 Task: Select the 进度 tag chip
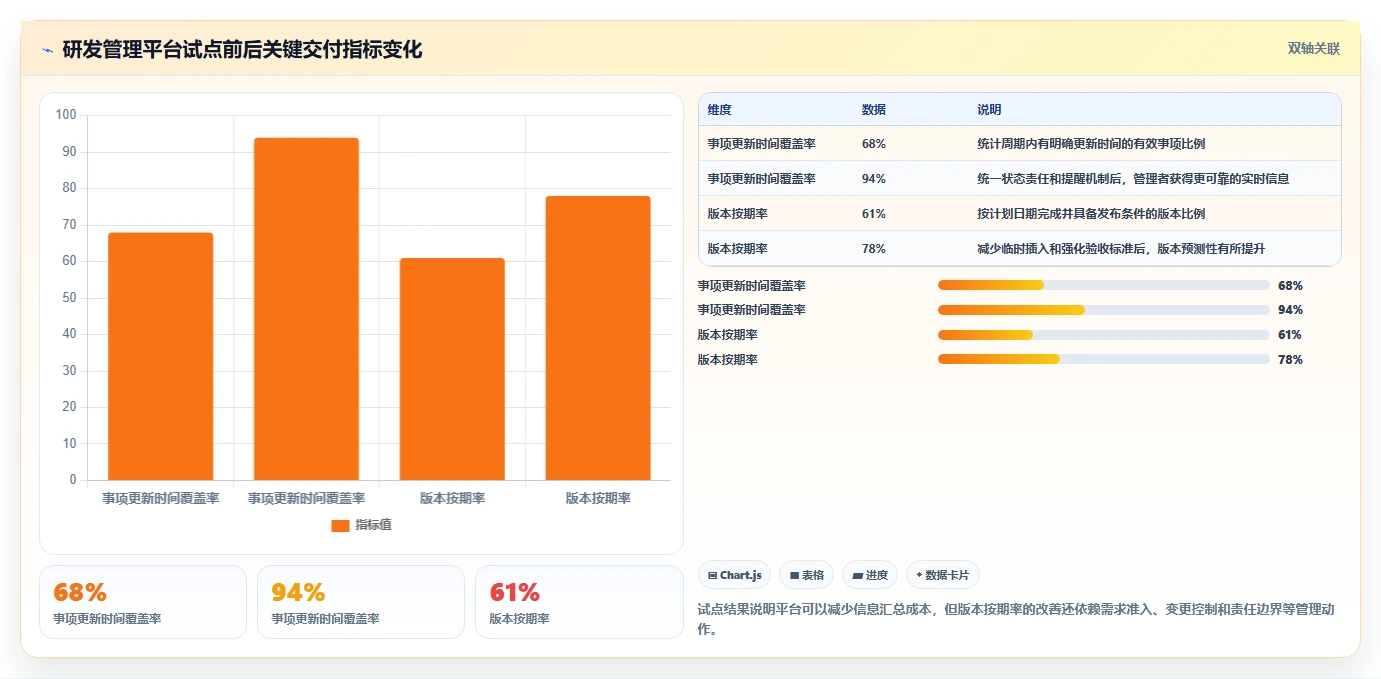tap(870, 575)
